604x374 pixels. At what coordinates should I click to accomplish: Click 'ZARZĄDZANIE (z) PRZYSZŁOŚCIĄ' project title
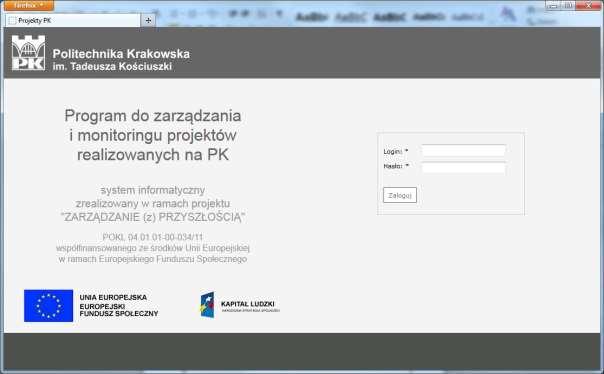point(153,217)
